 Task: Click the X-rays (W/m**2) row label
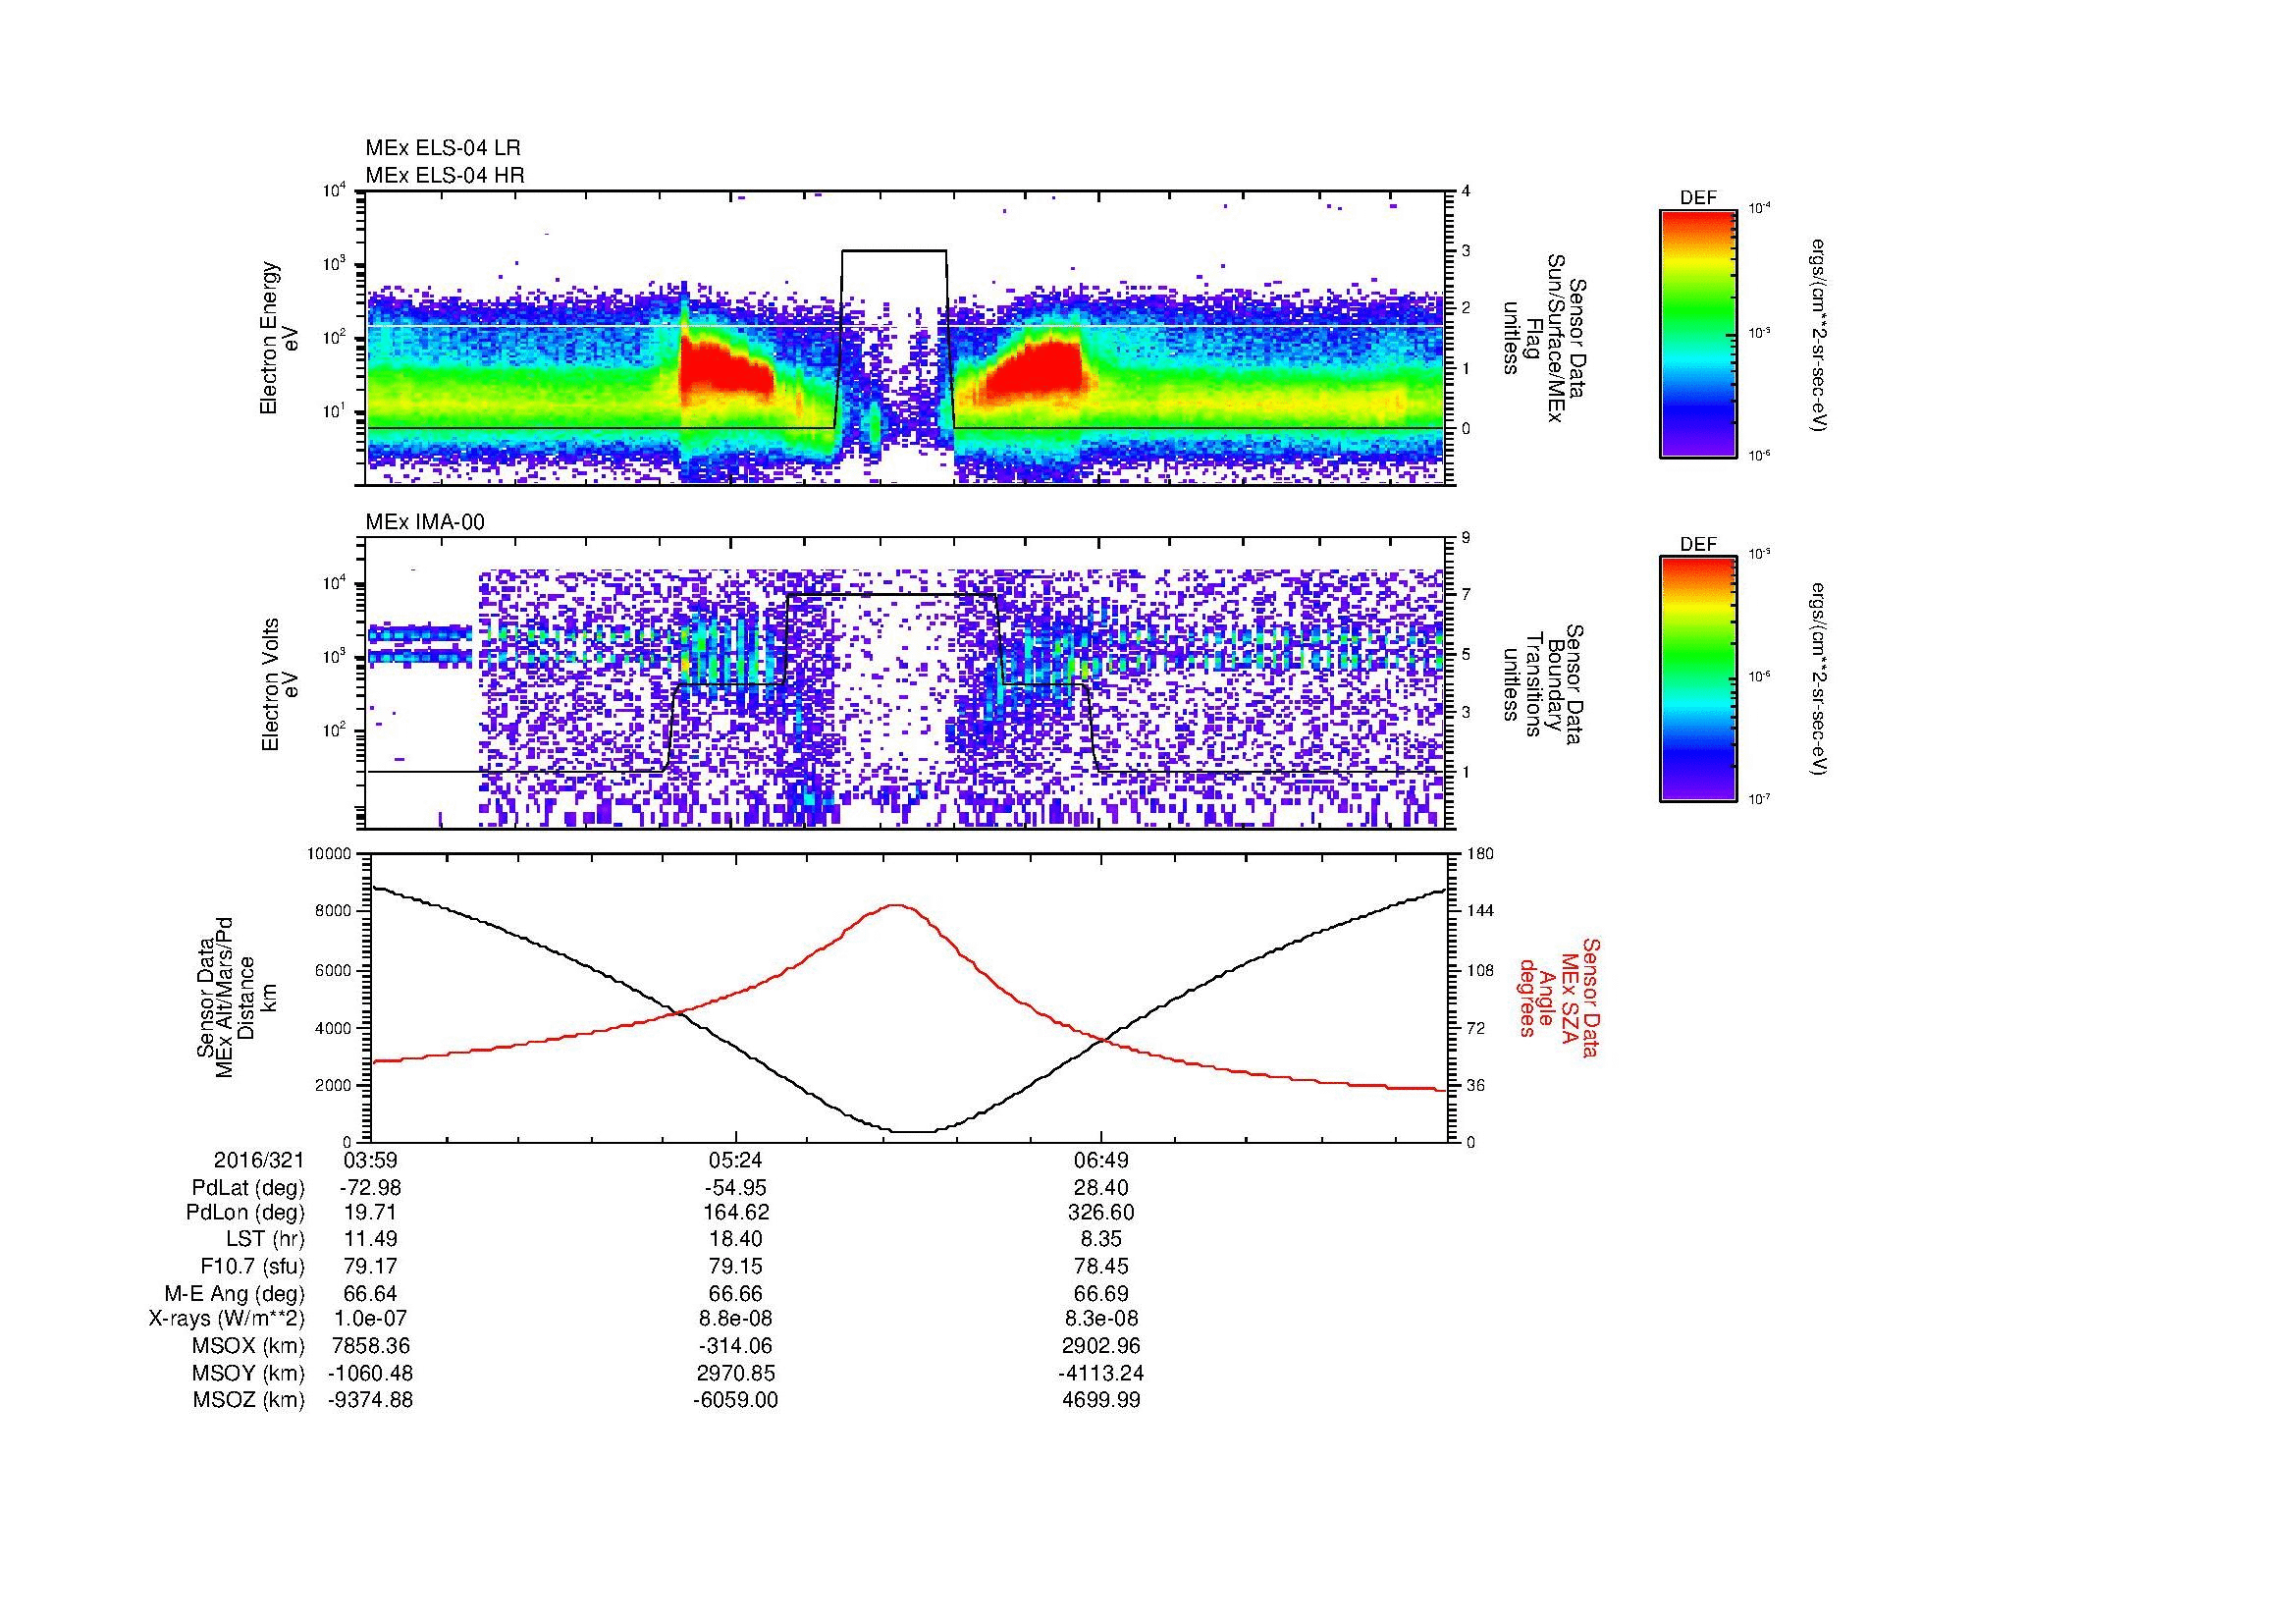click(x=226, y=1319)
